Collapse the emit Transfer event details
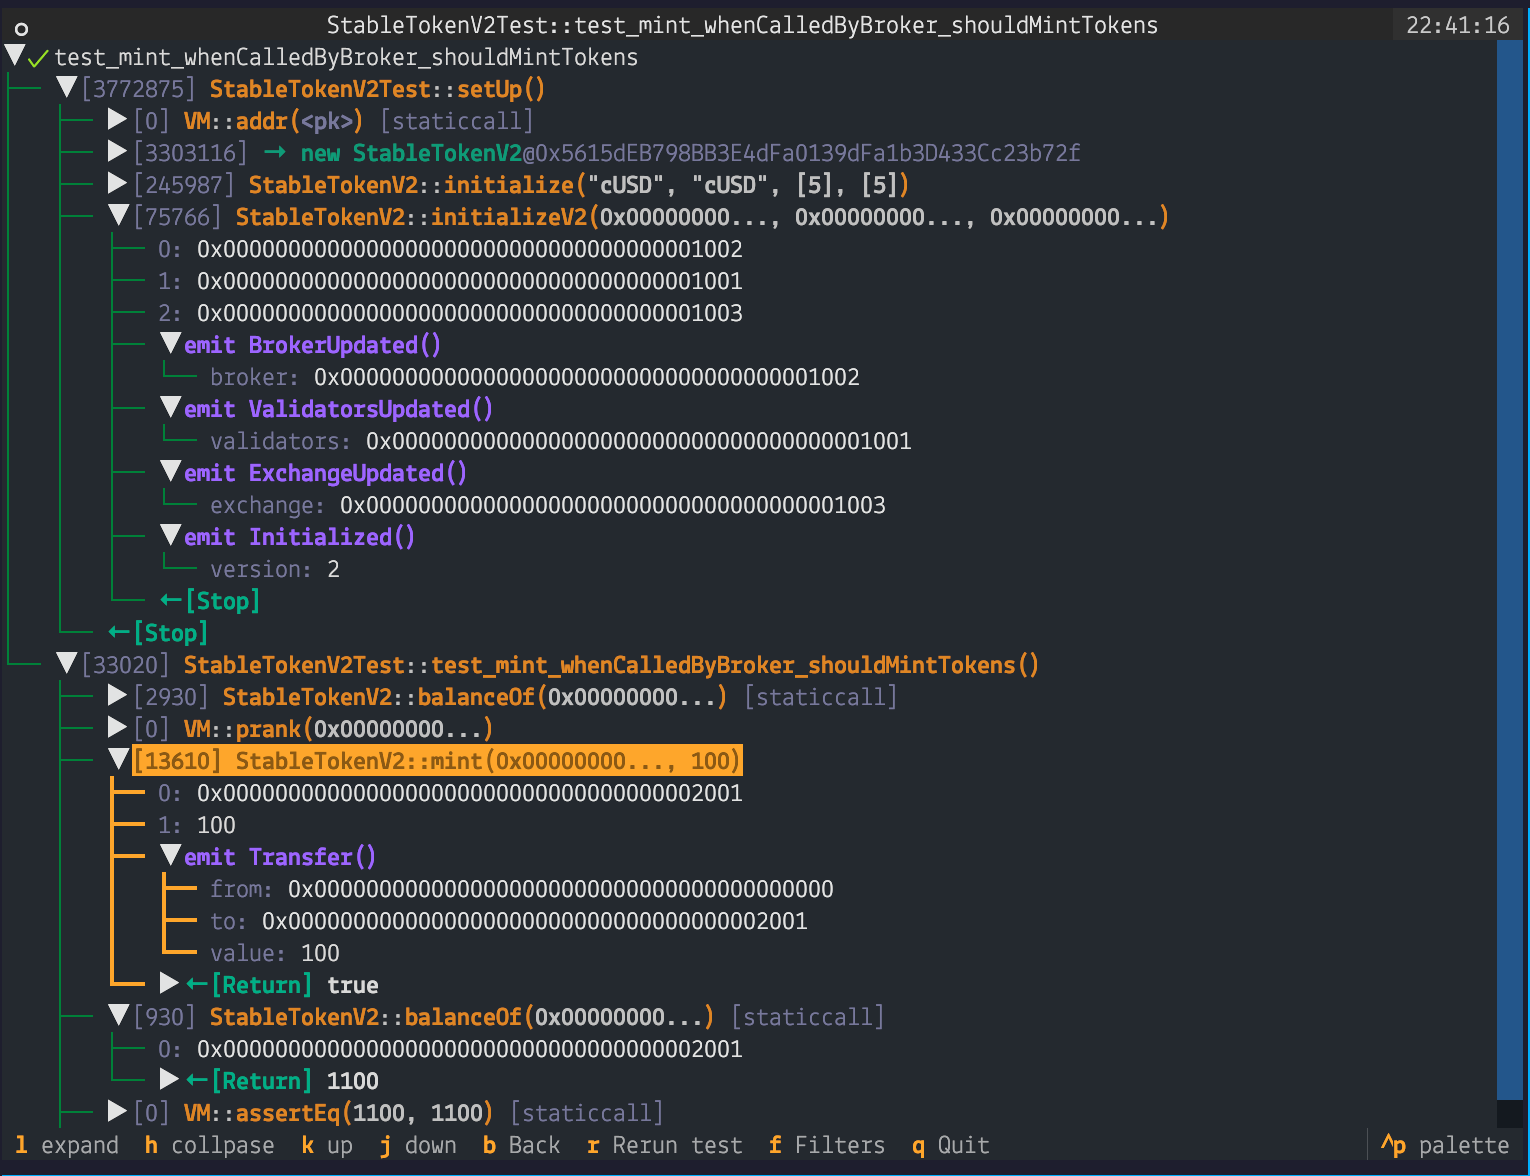Image resolution: width=1530 pixels, height=1176 pixels. (x=170, y=854)
